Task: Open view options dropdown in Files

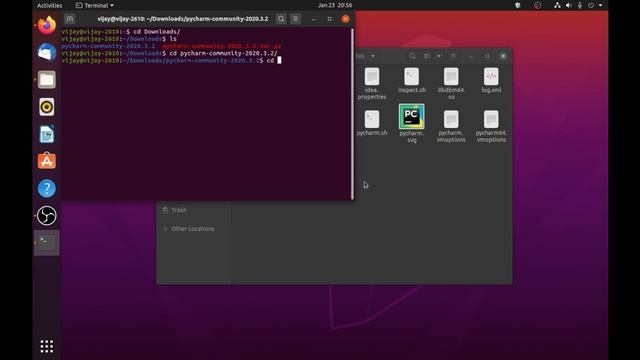Action: [x=439, y=56]
